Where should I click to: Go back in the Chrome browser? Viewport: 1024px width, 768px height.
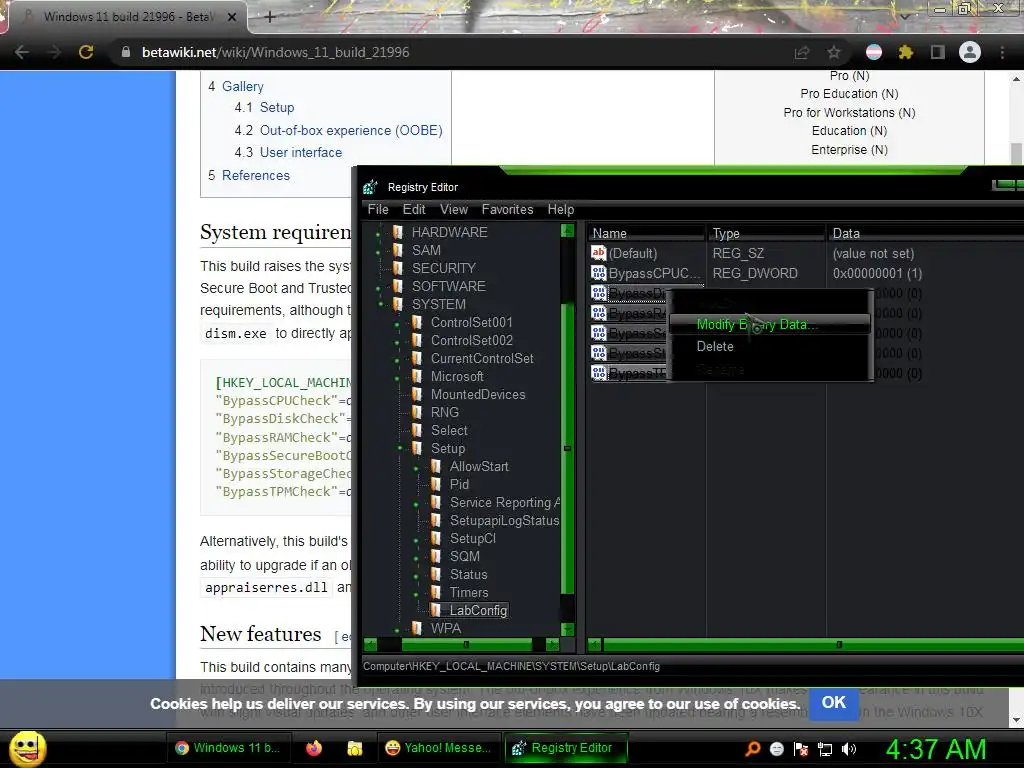[x=22, y=52]
